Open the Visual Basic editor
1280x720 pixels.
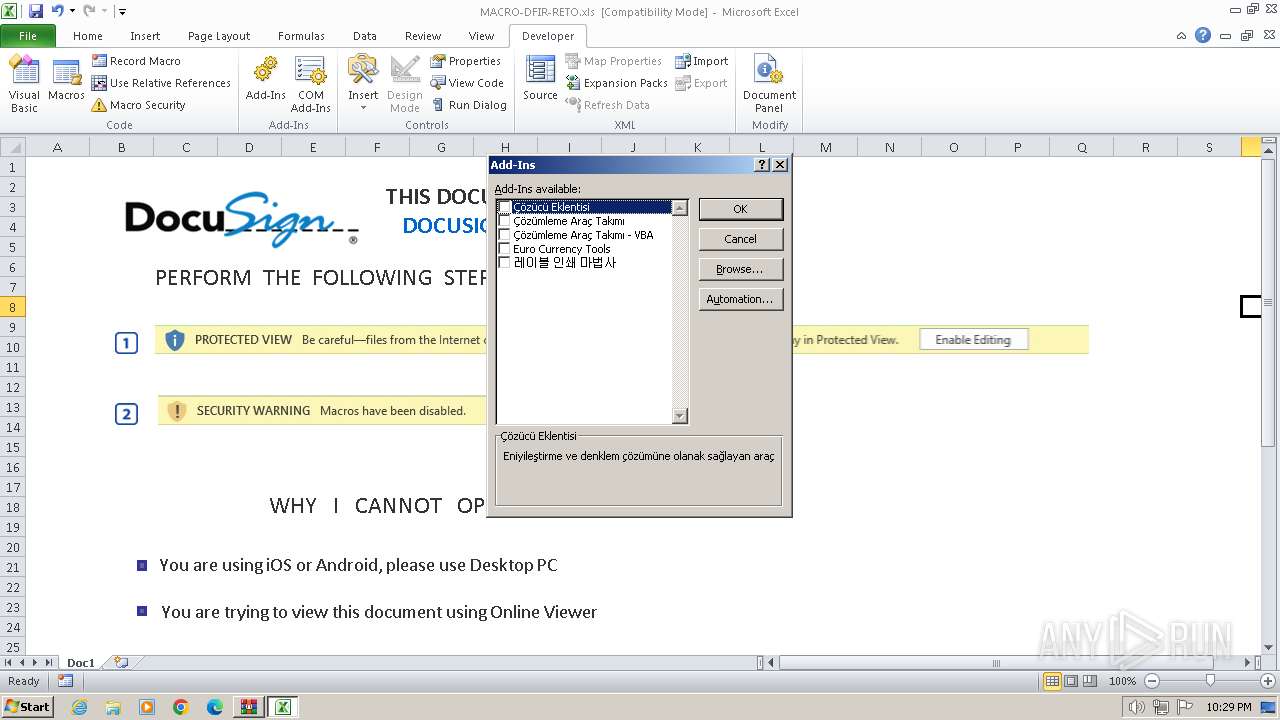click(24, 84)
